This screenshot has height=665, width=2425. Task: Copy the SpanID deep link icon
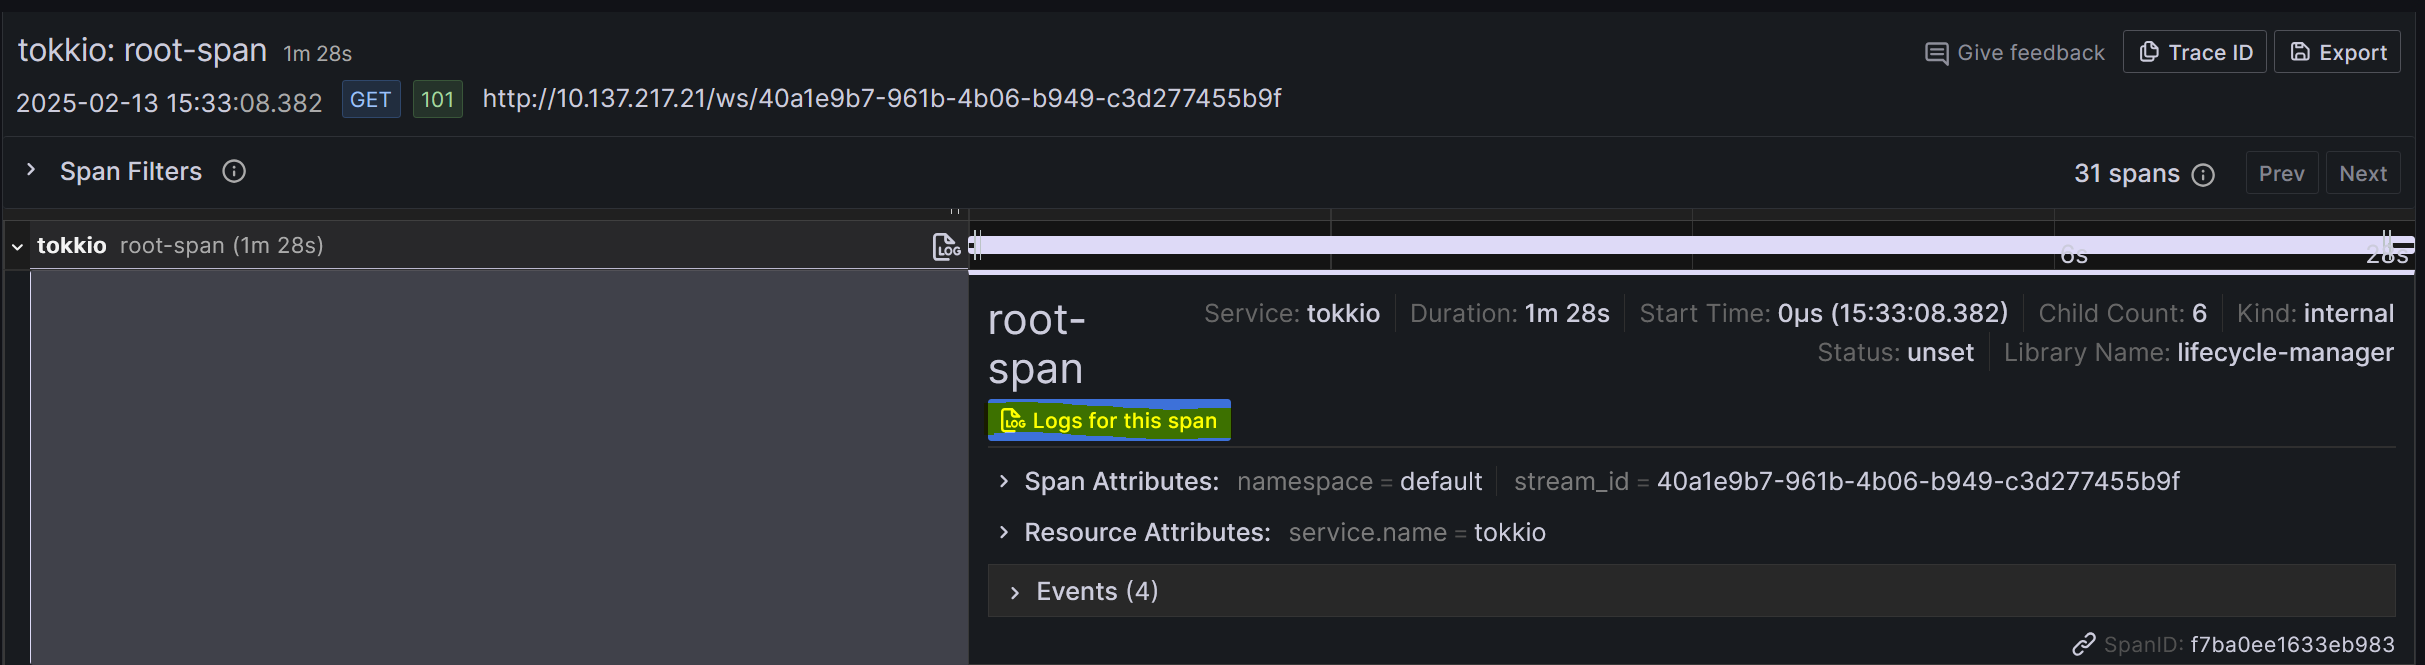(x=2084, y=645)
